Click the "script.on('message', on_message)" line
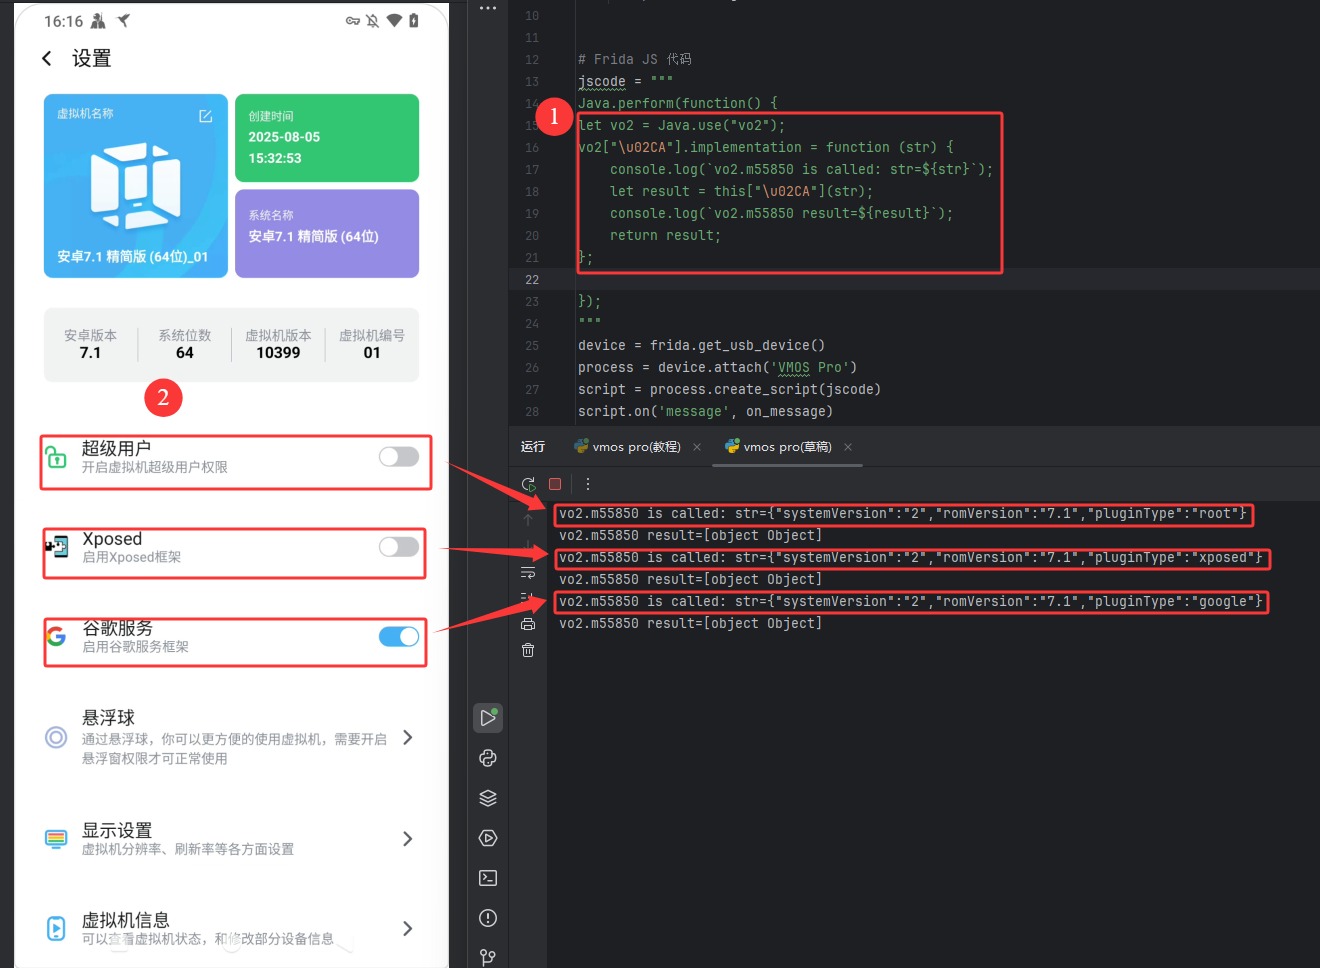The image size is (1320, 968). [x=705, y=411]
